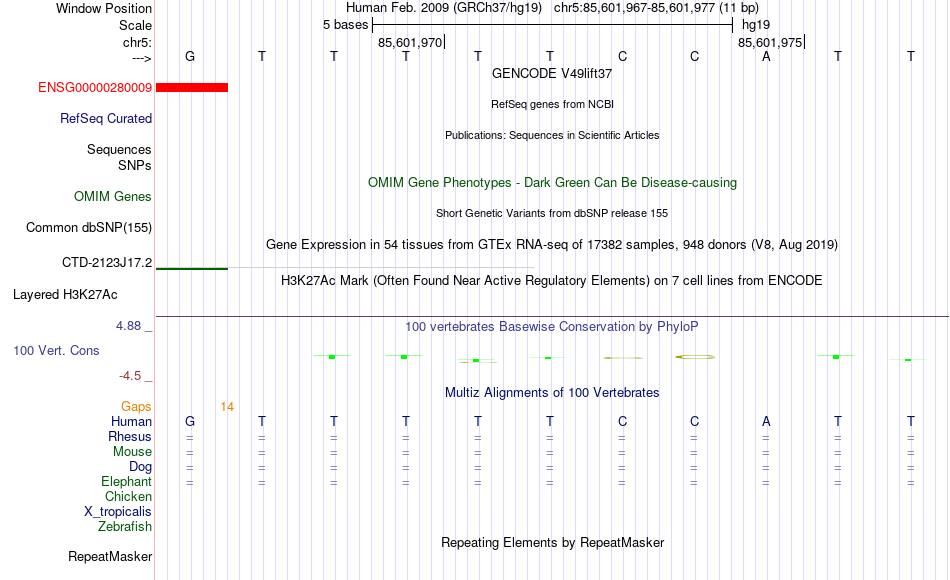The width and height of the screenshot is (950, 580).
Task: Click Multiz Alignments of 100 Vertebrates title
Action: tap(552, 393)
